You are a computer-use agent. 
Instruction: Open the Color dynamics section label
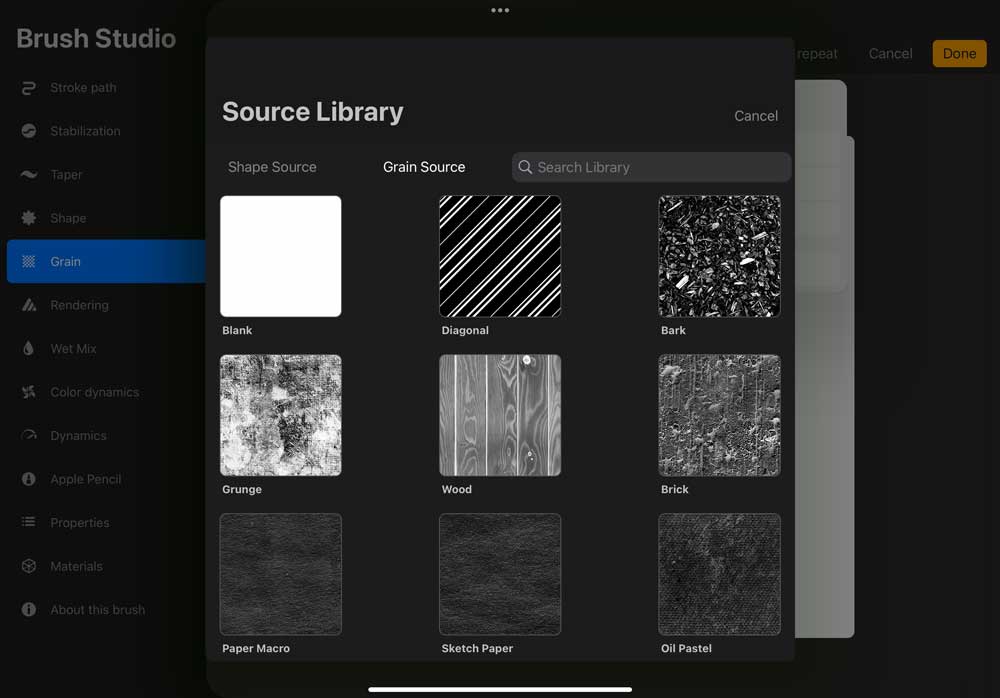[x=95, y=392]
